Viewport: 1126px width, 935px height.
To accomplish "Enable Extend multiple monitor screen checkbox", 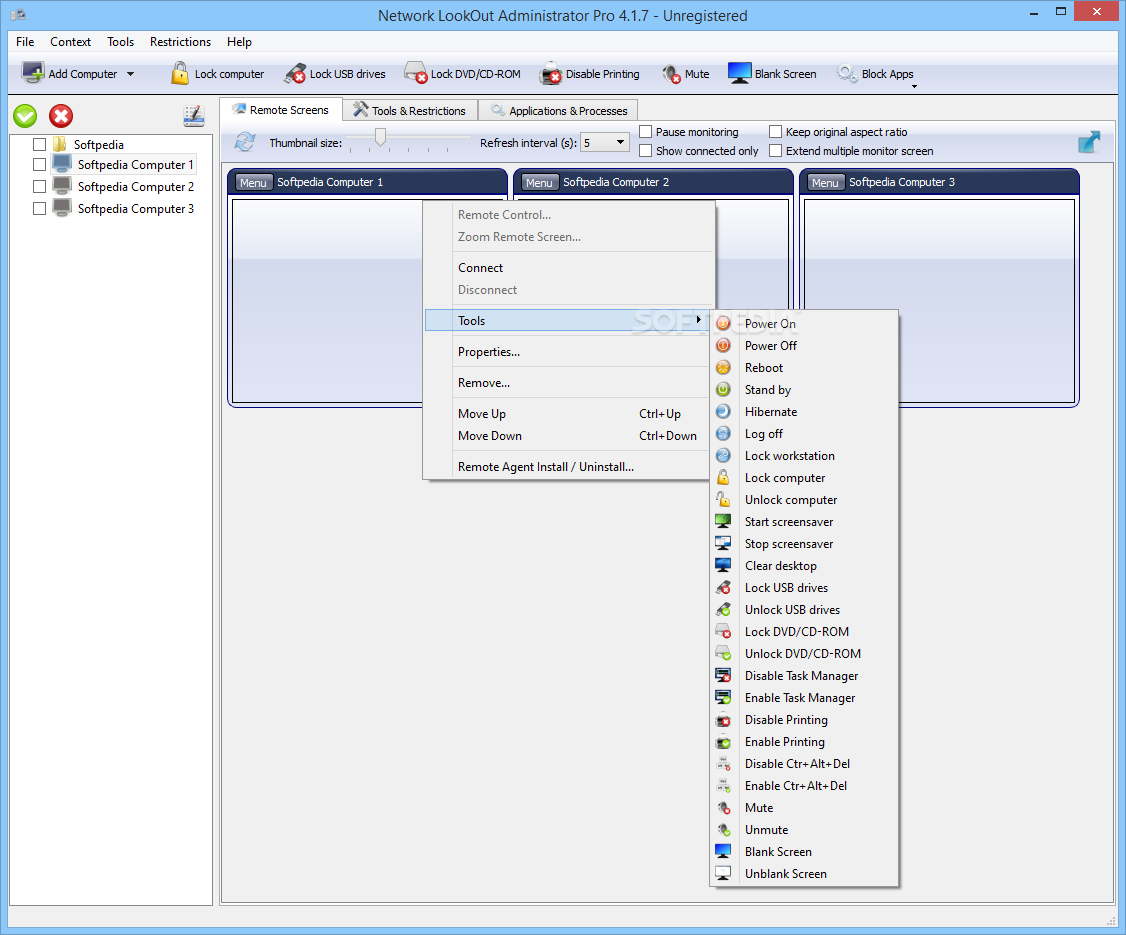I will coord(776,151).
